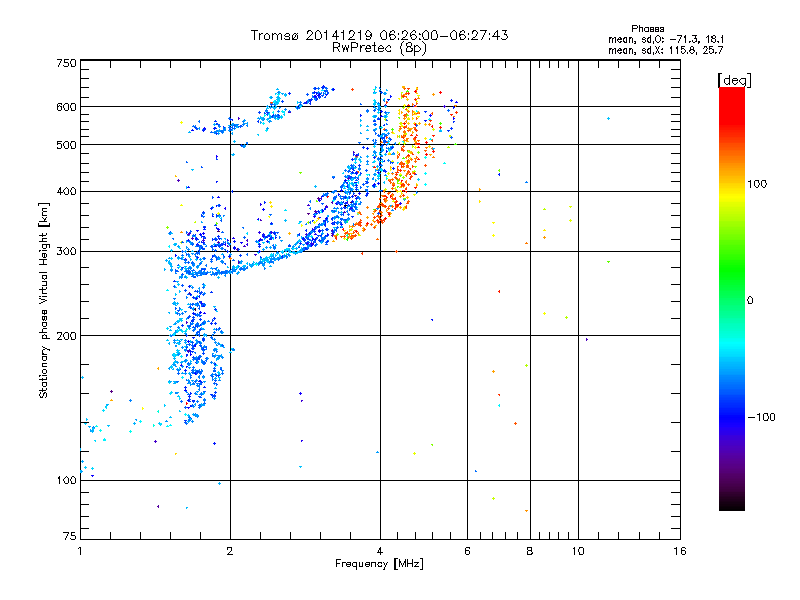The image size is (800, 600).
Task: Click the x-axis tick label '4'
Action: click(x=380, y=551)
